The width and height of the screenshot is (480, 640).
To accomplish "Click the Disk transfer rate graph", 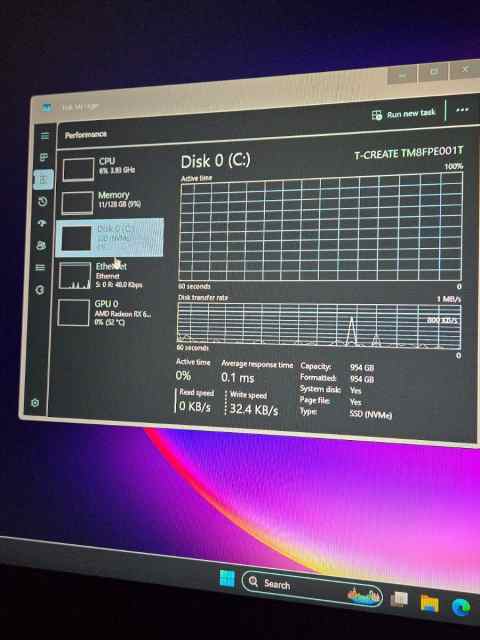I will tap(319, 325).
